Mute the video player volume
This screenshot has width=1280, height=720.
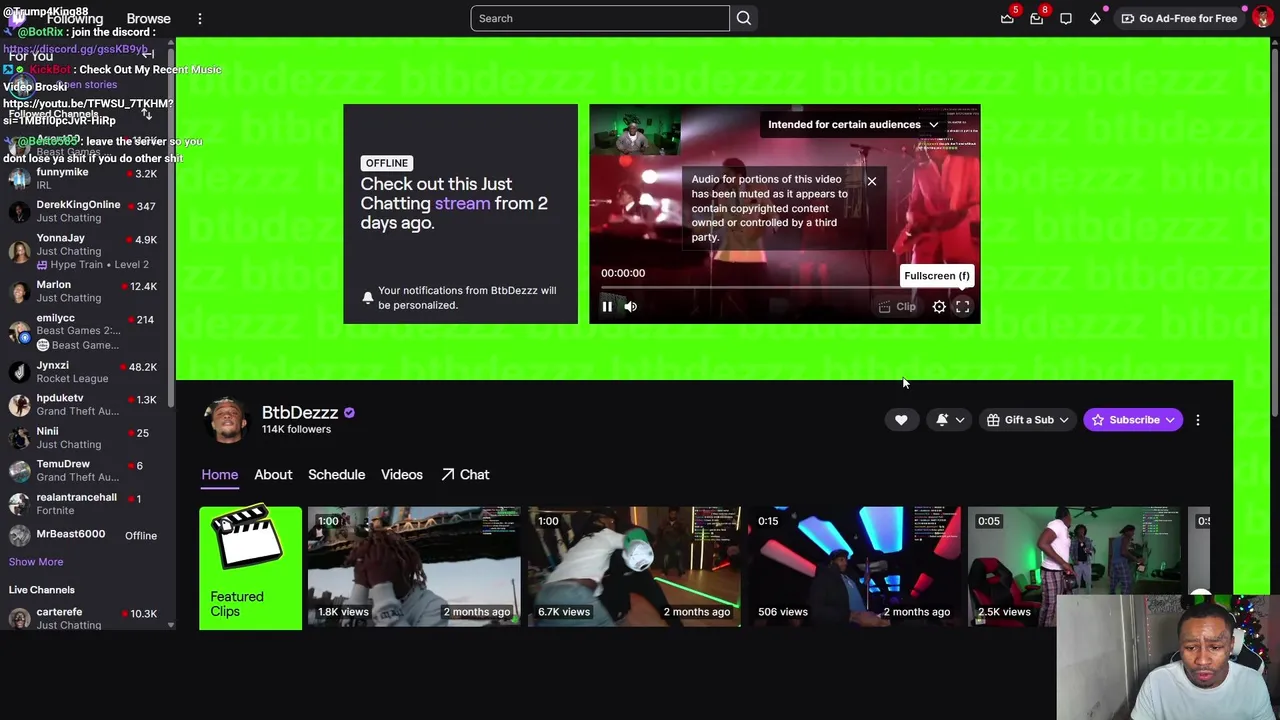click(x=631, y=307)
